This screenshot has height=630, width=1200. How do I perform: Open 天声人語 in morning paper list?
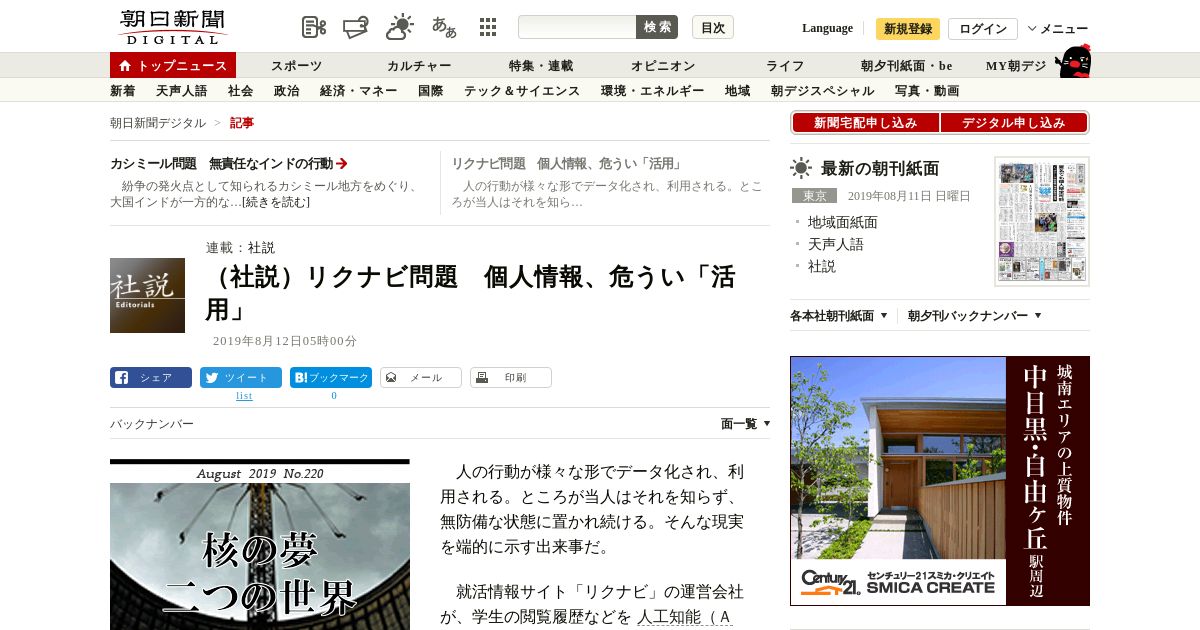coord(836,244)
